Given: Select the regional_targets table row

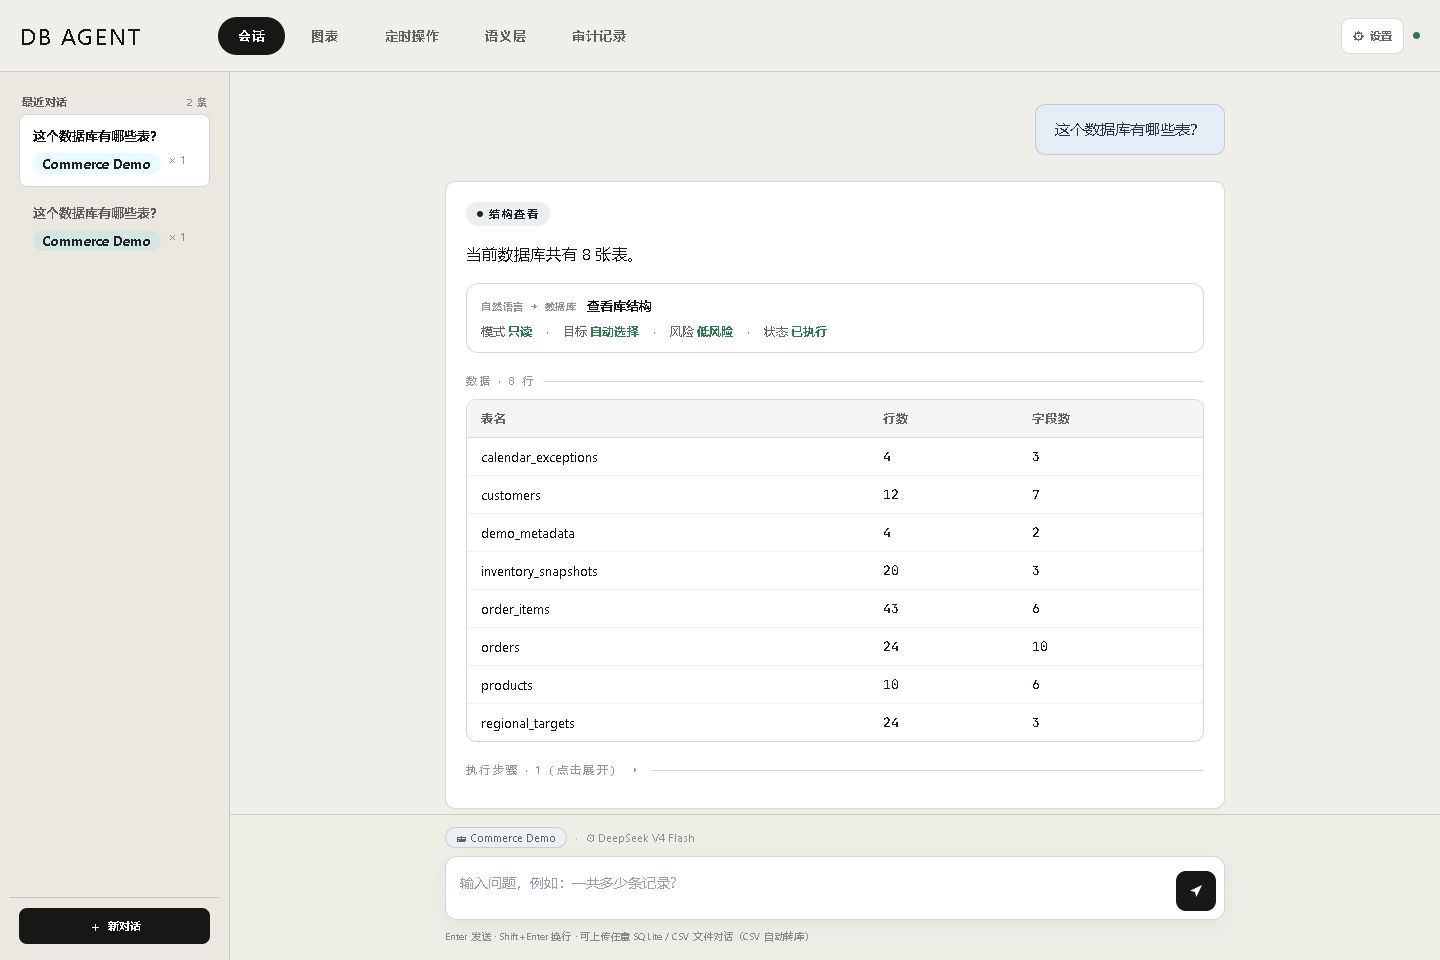Looking at the screenshot, I should 835,723.
